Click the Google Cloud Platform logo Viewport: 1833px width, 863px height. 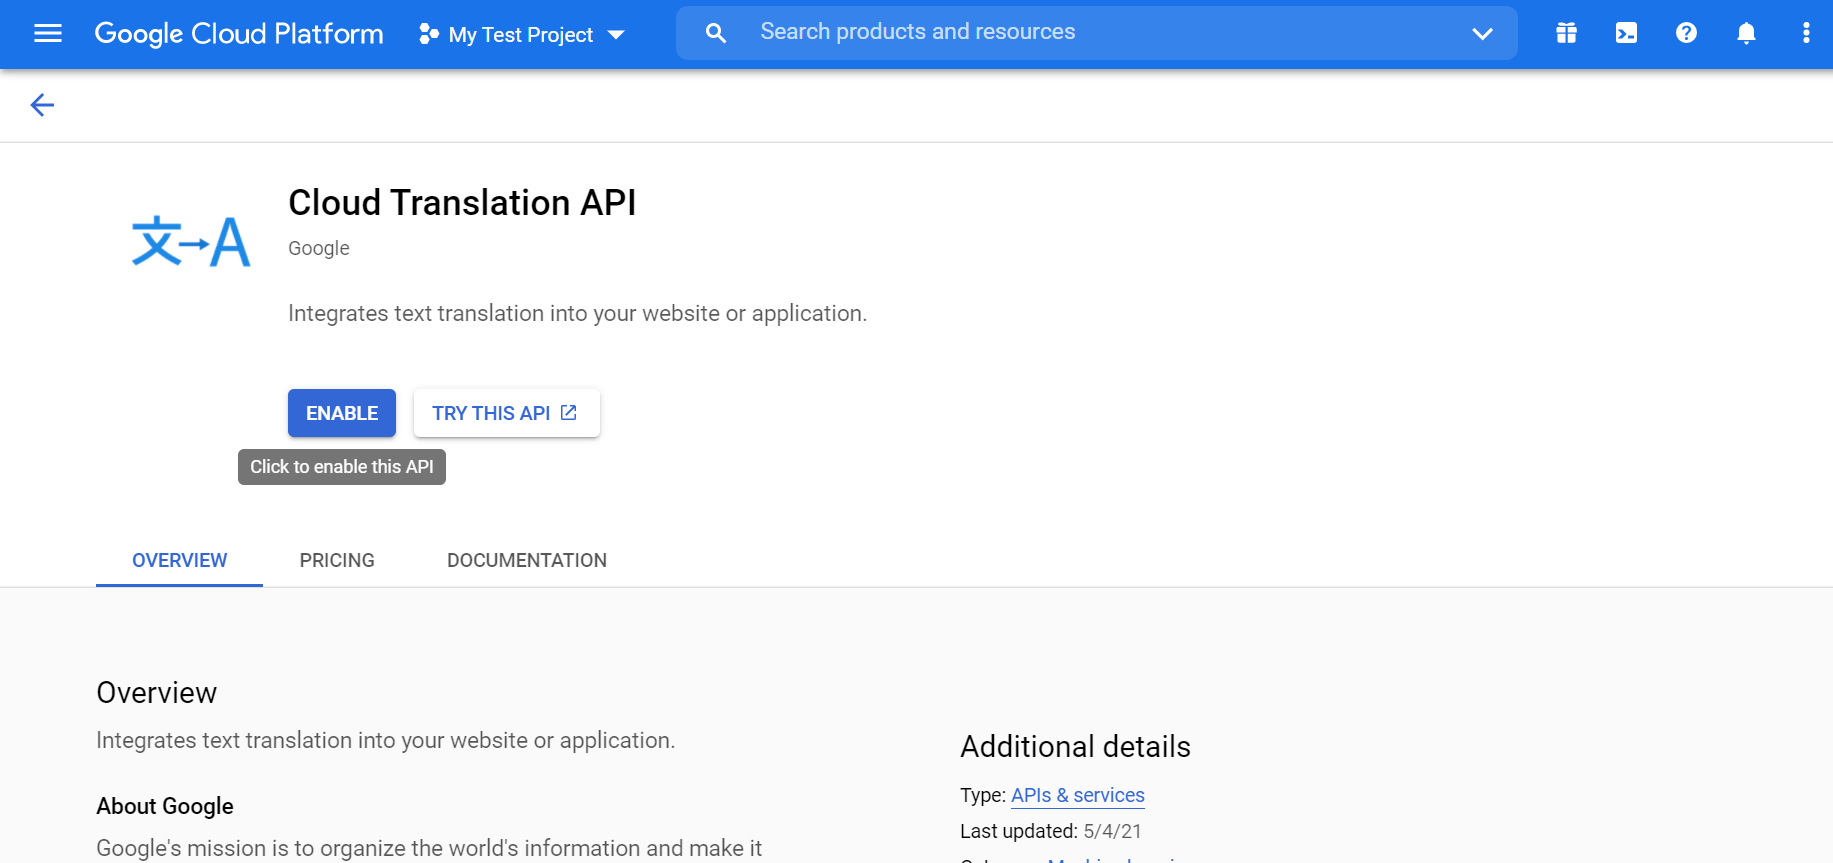239,34
